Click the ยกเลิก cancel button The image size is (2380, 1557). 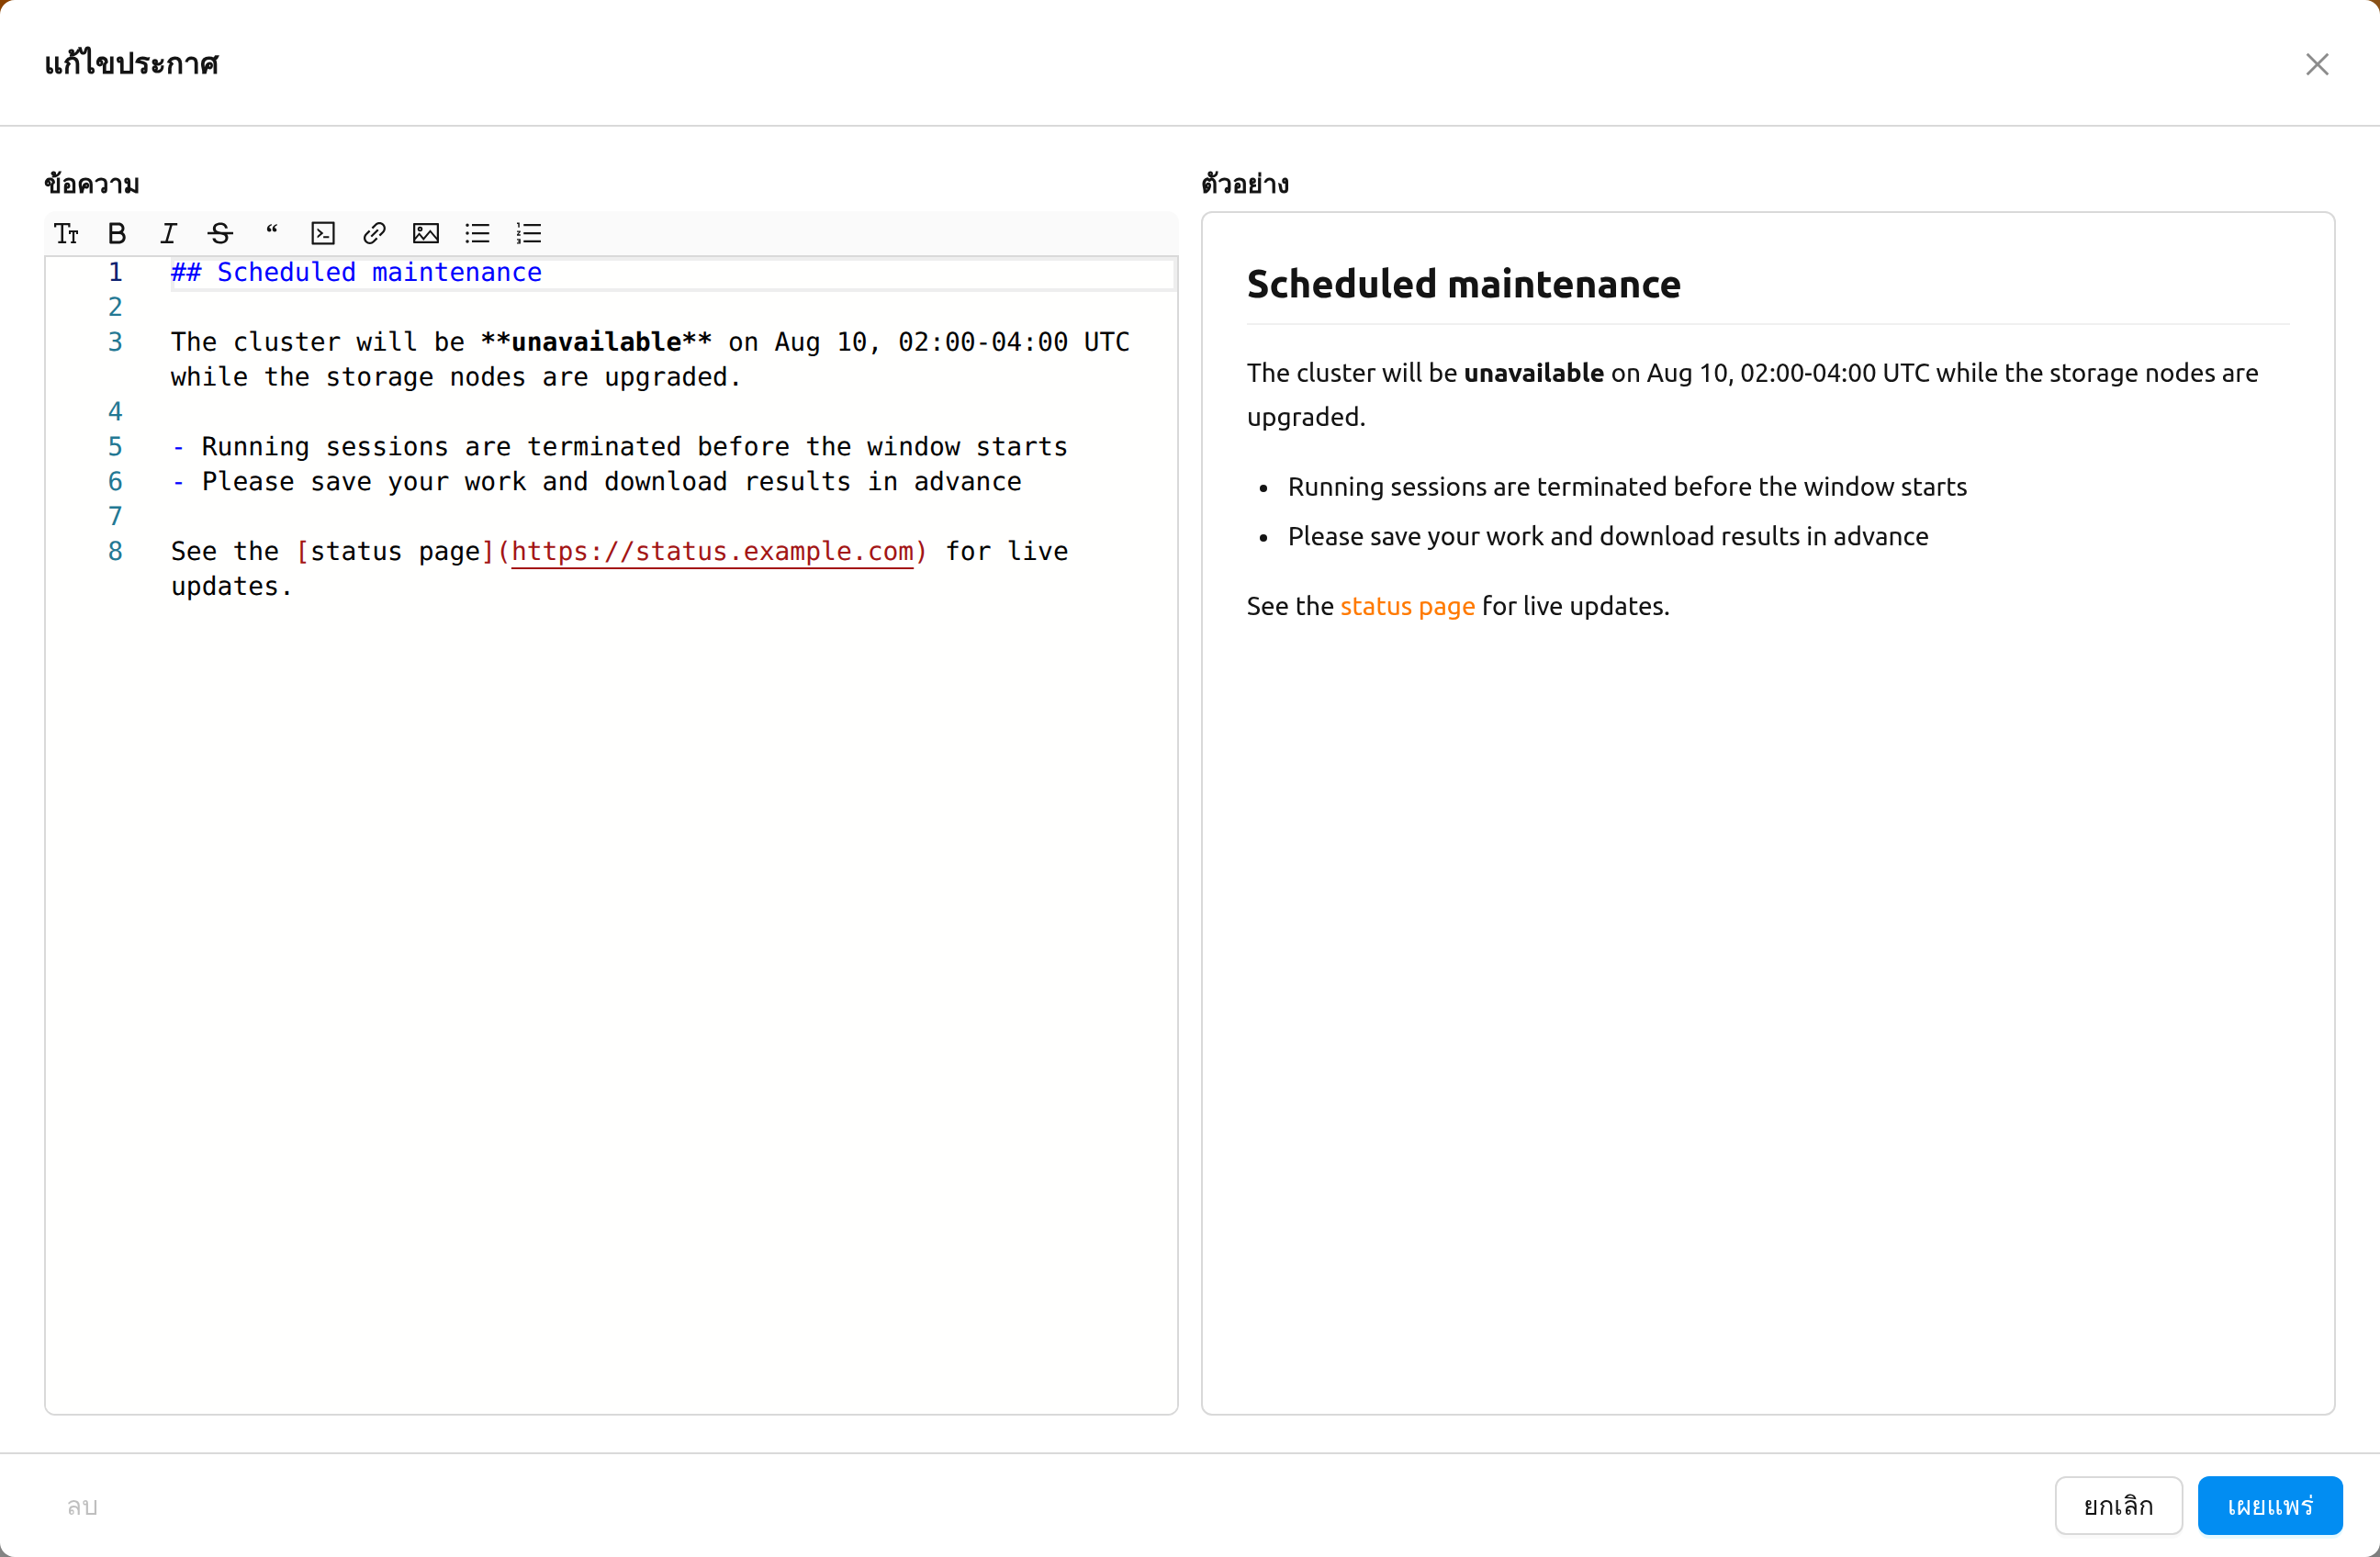coord(2118,1505)
